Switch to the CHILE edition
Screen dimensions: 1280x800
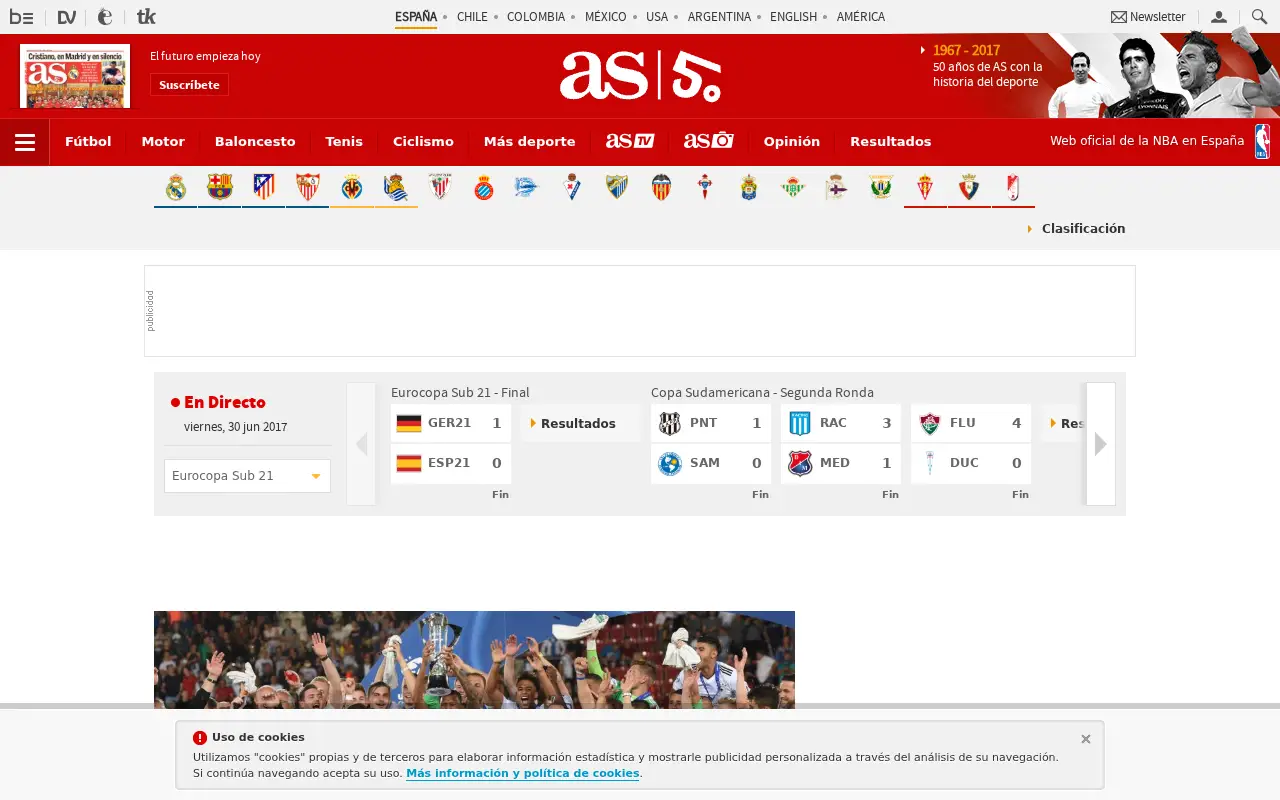(472, 17)
